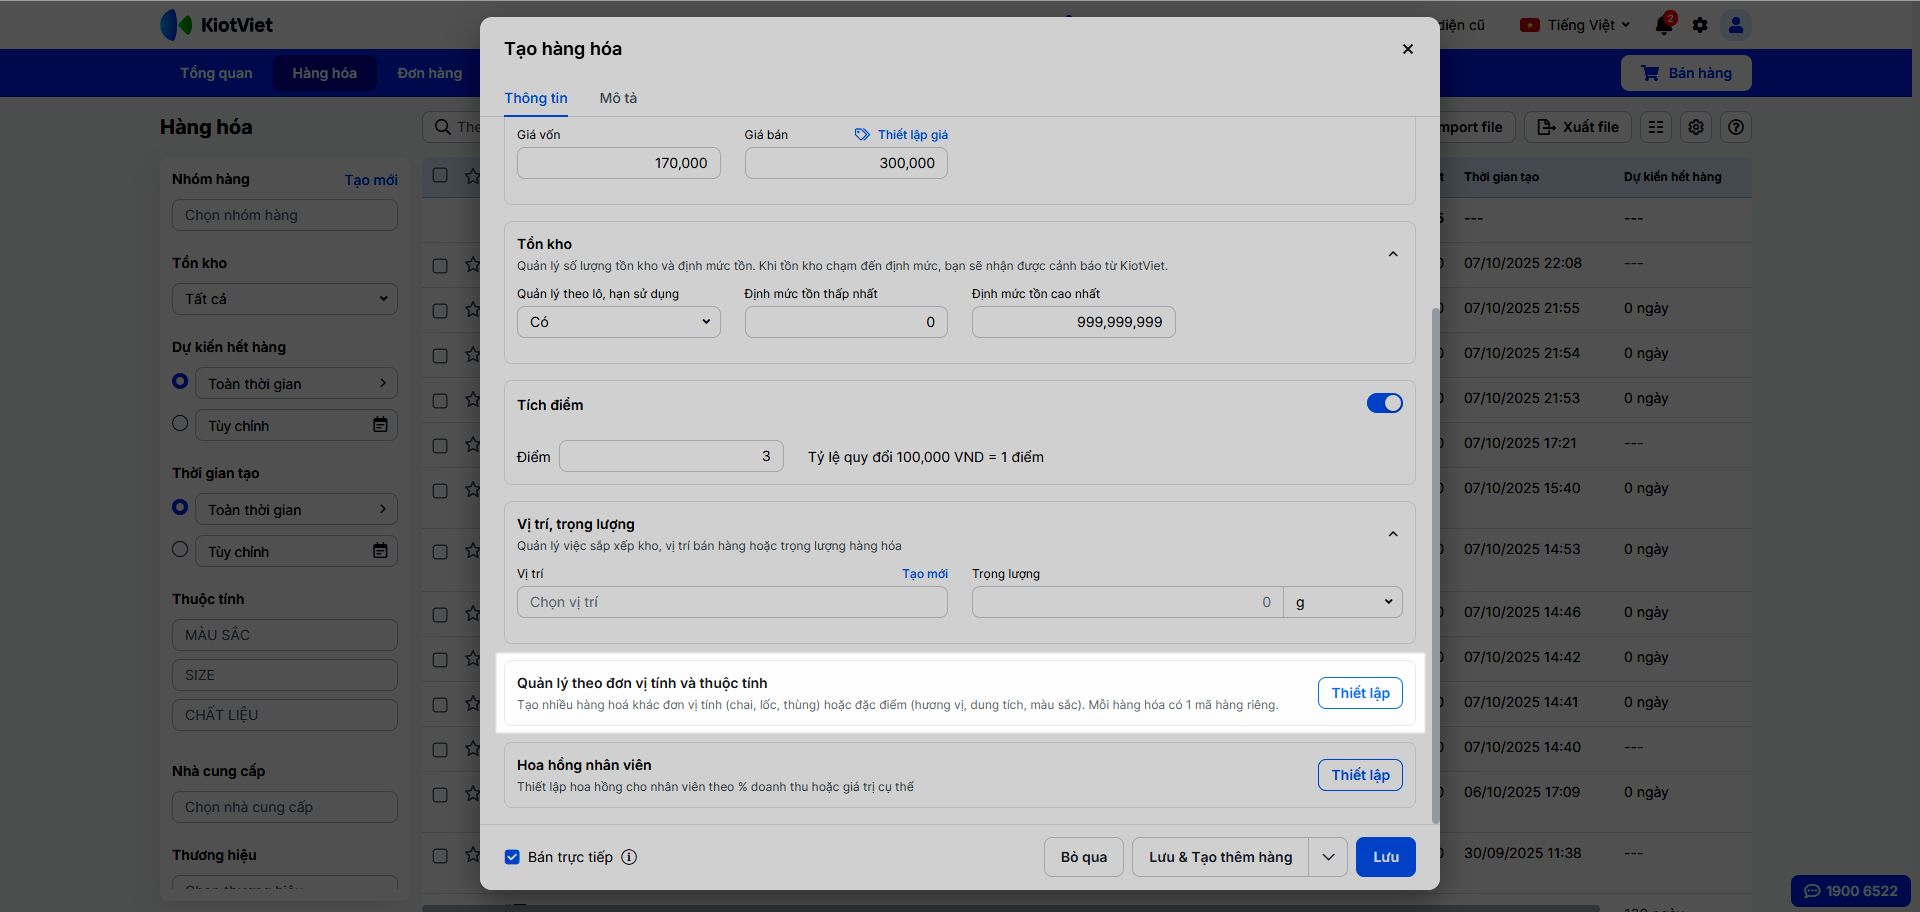
Task: Click the KiotViet logo
Action: click(217, 25)
